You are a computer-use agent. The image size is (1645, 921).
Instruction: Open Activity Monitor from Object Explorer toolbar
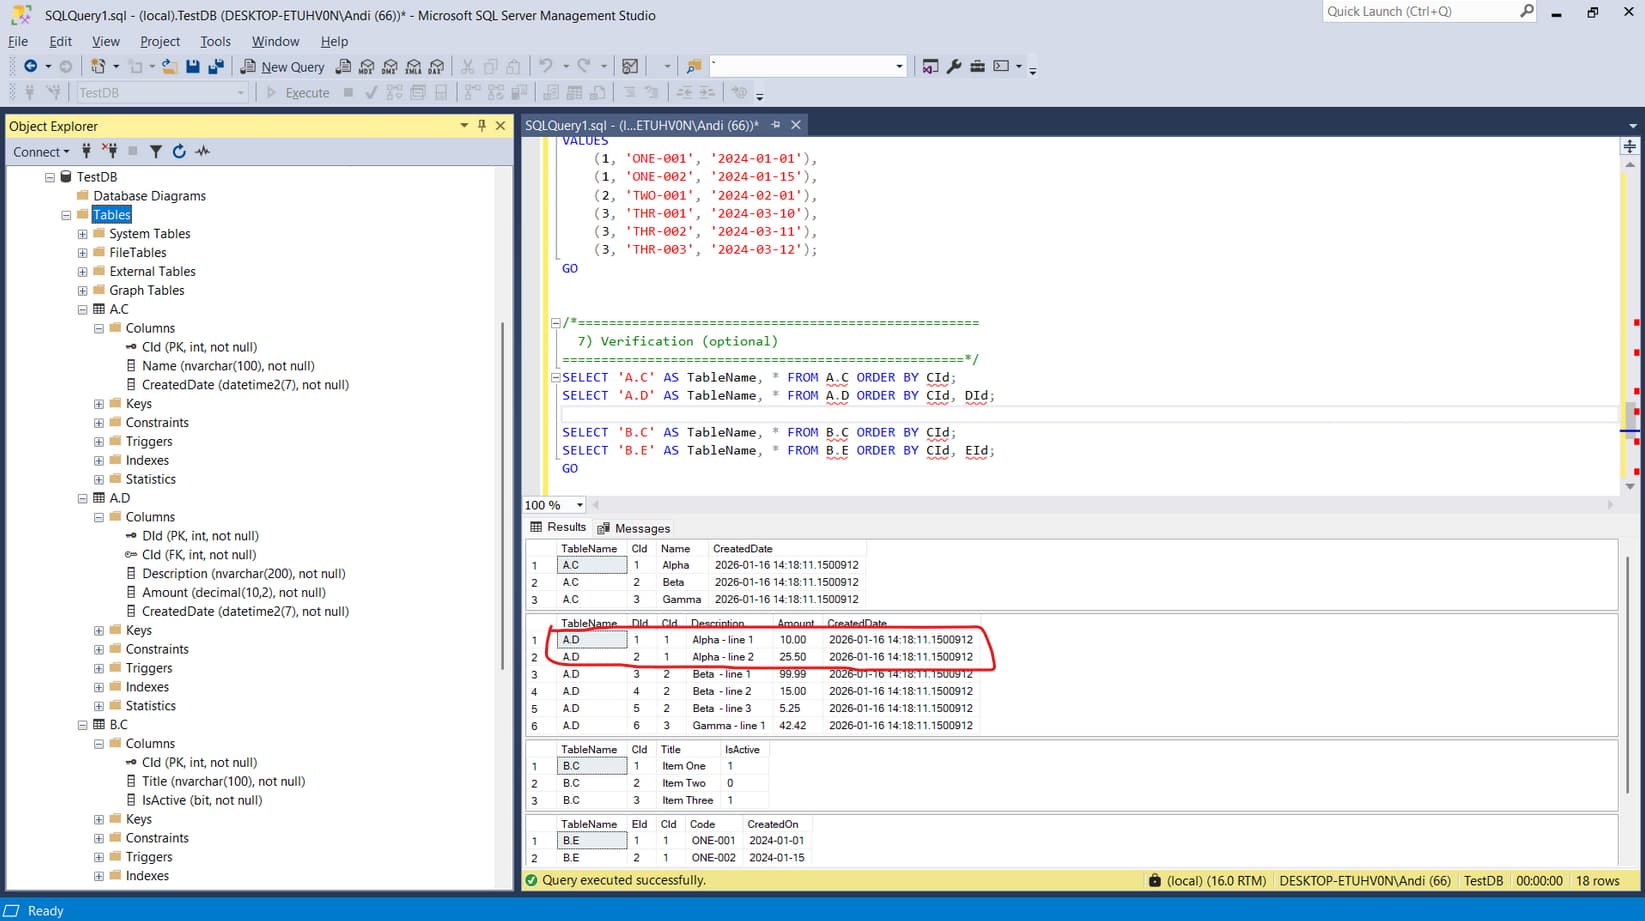[203, 152]
